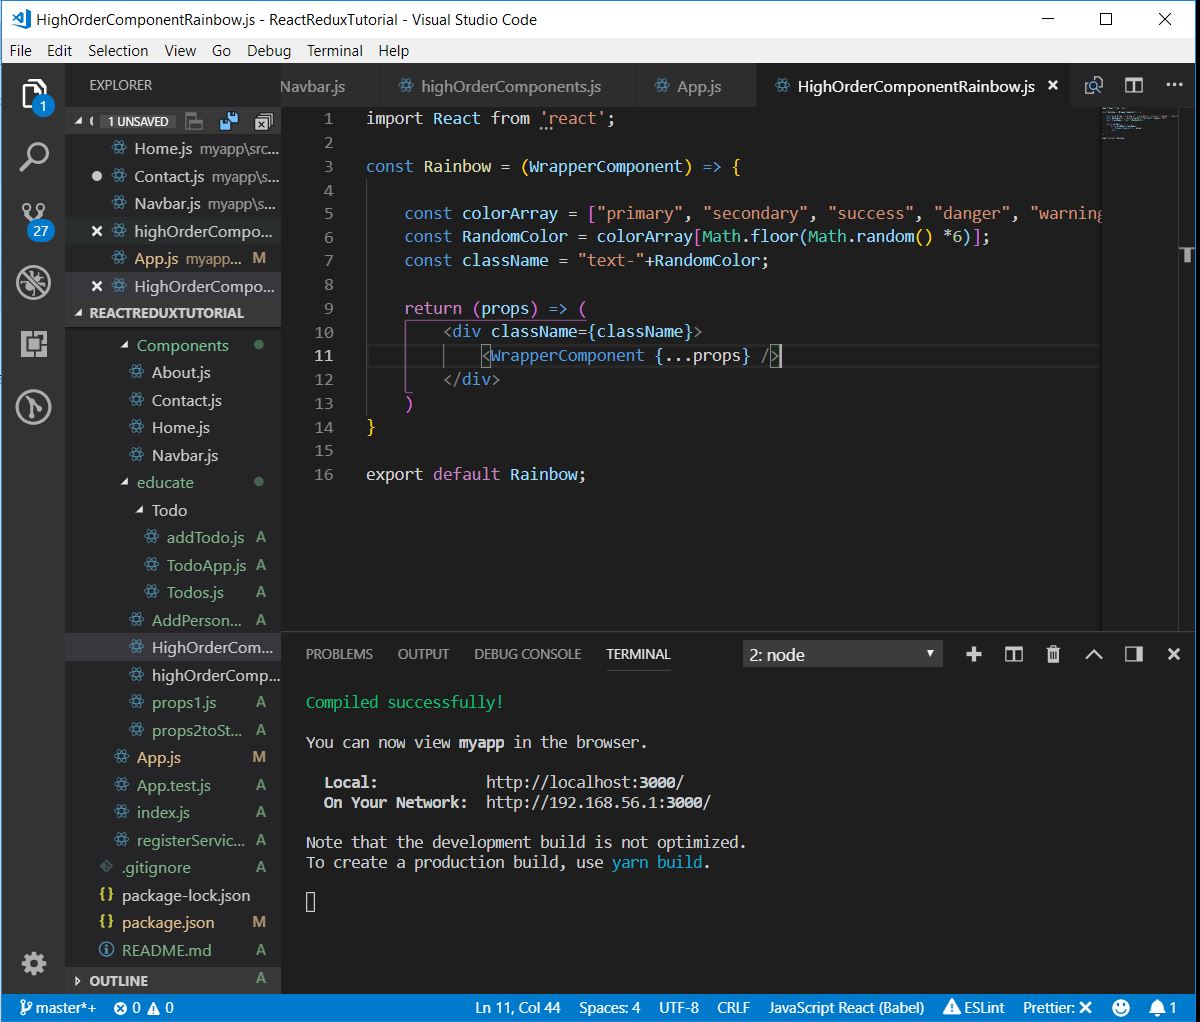The height and width of the screenshot is (1022, 1200).
Task: Open the Extensions view in activity bar
Action: pos(34,344)
